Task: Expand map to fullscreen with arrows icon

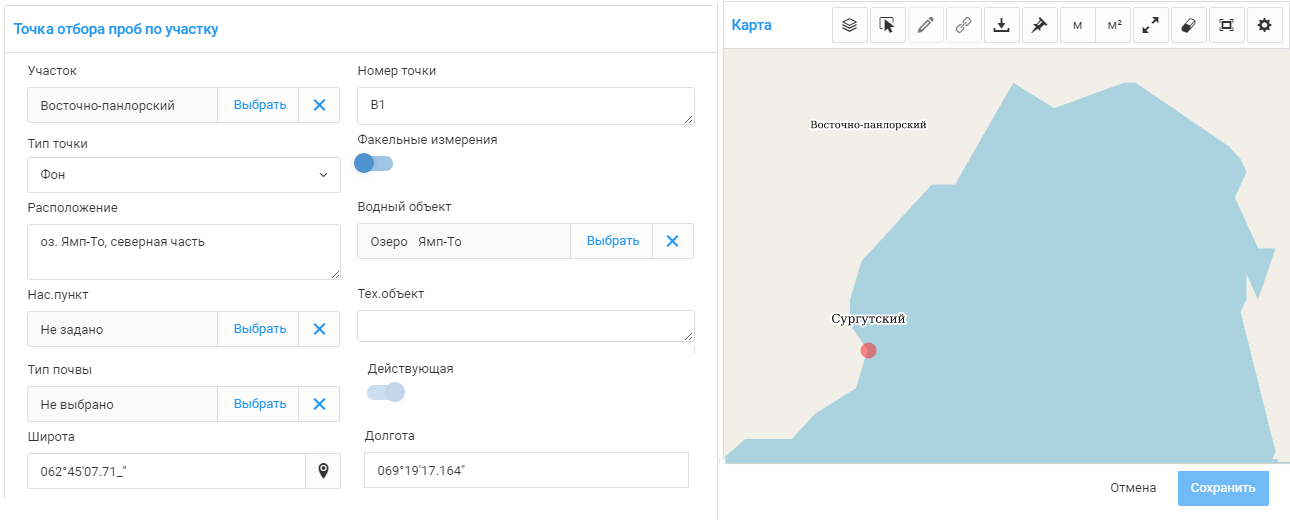Action: (x=1151, y=26)
